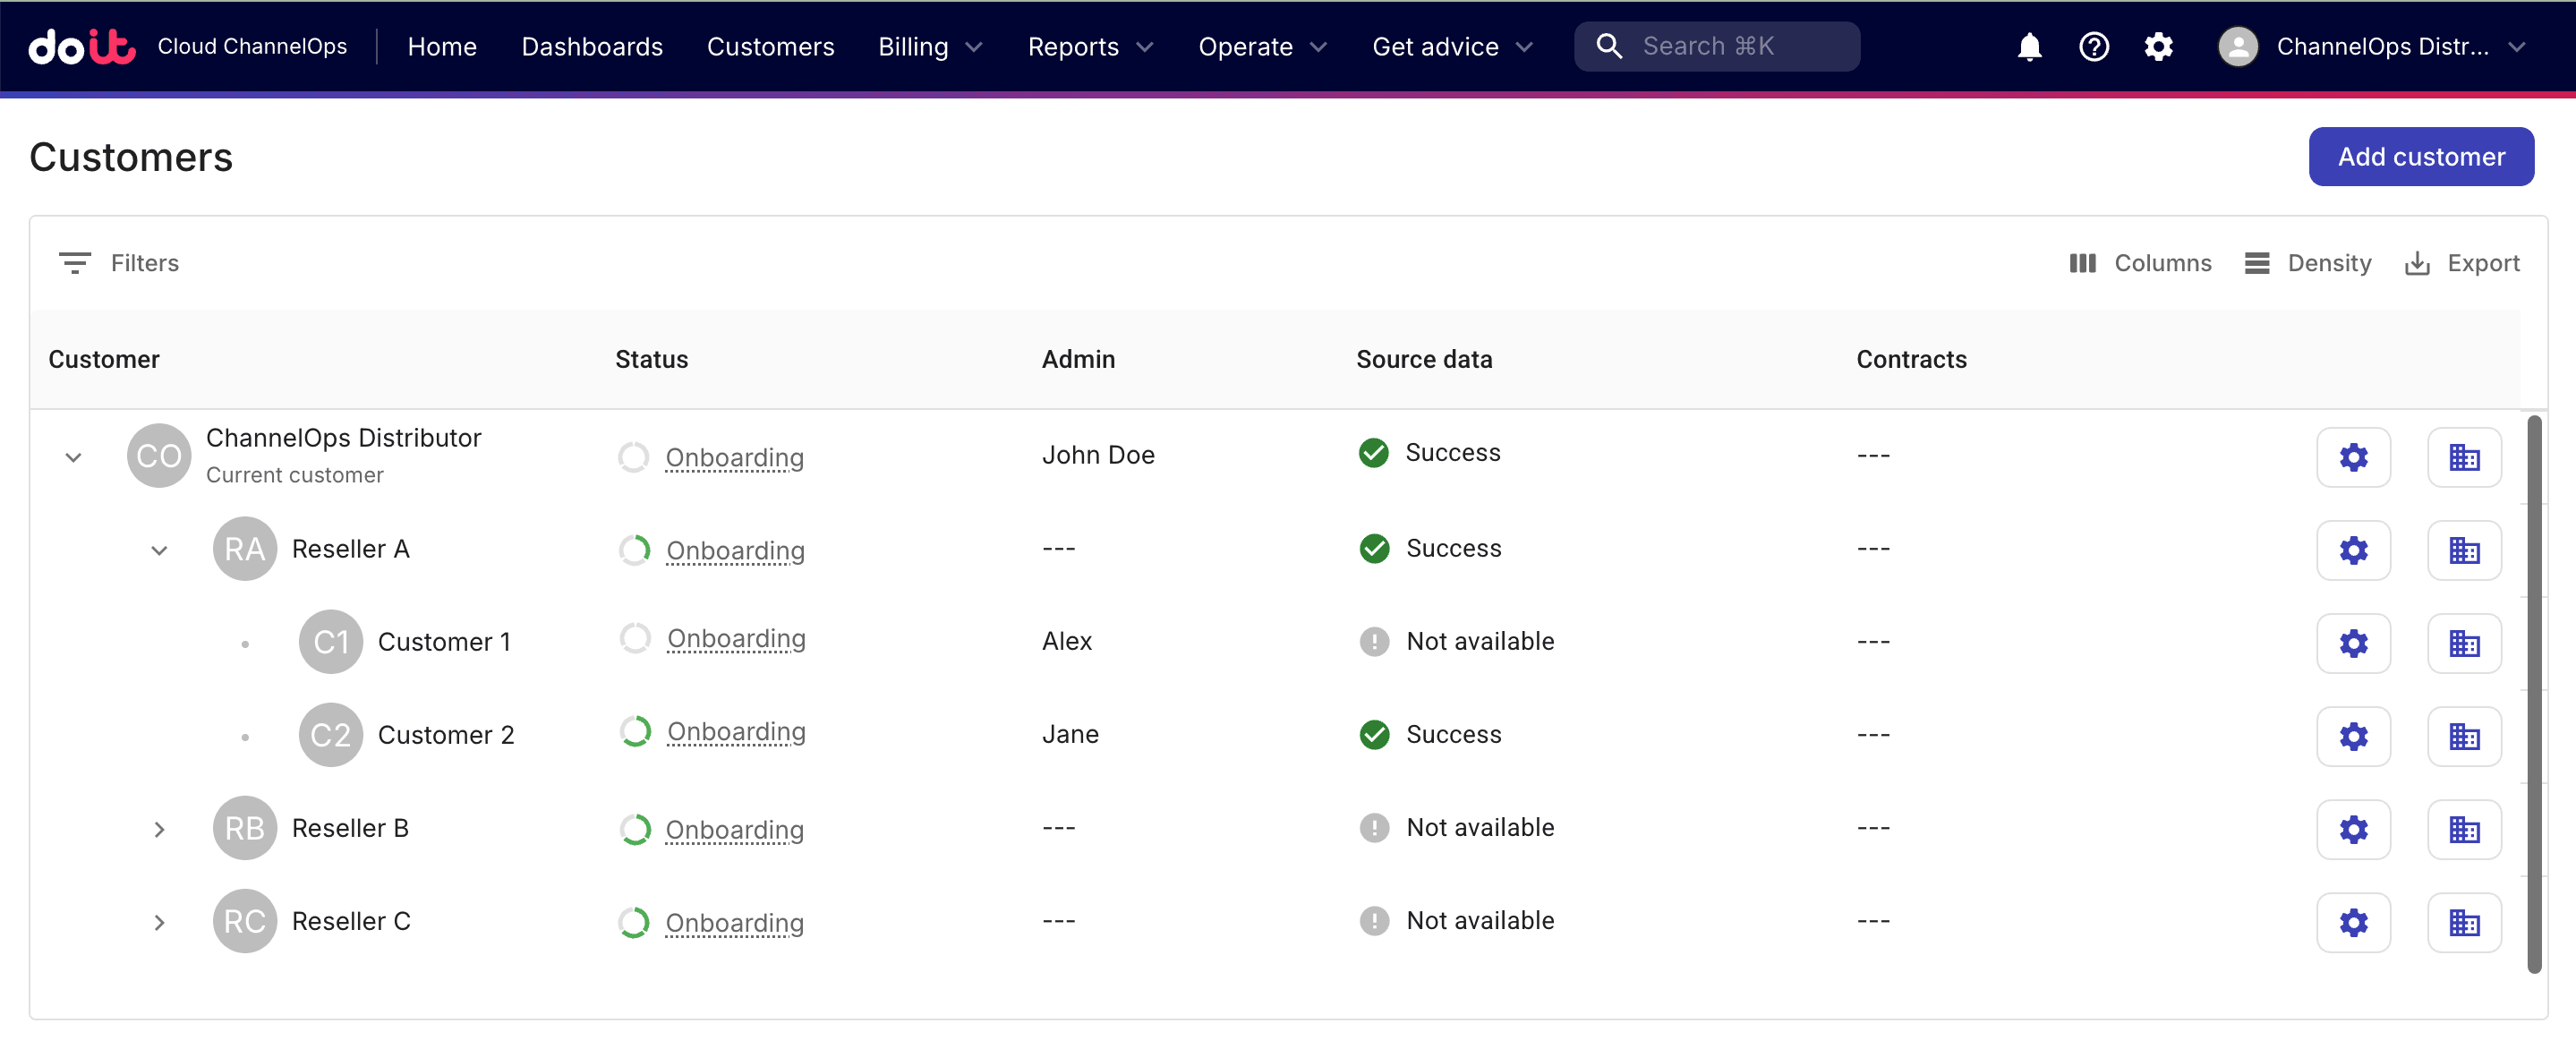Open the Columns visibility panel
This screenshot has width=2576, height=1049.
[2141, 262]
